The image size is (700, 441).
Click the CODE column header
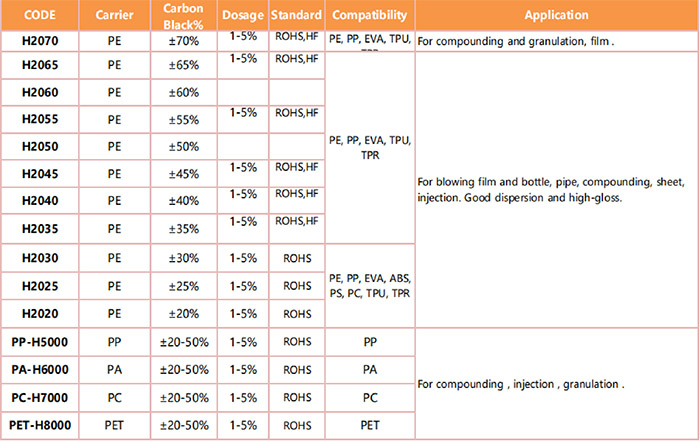[40, 15]
